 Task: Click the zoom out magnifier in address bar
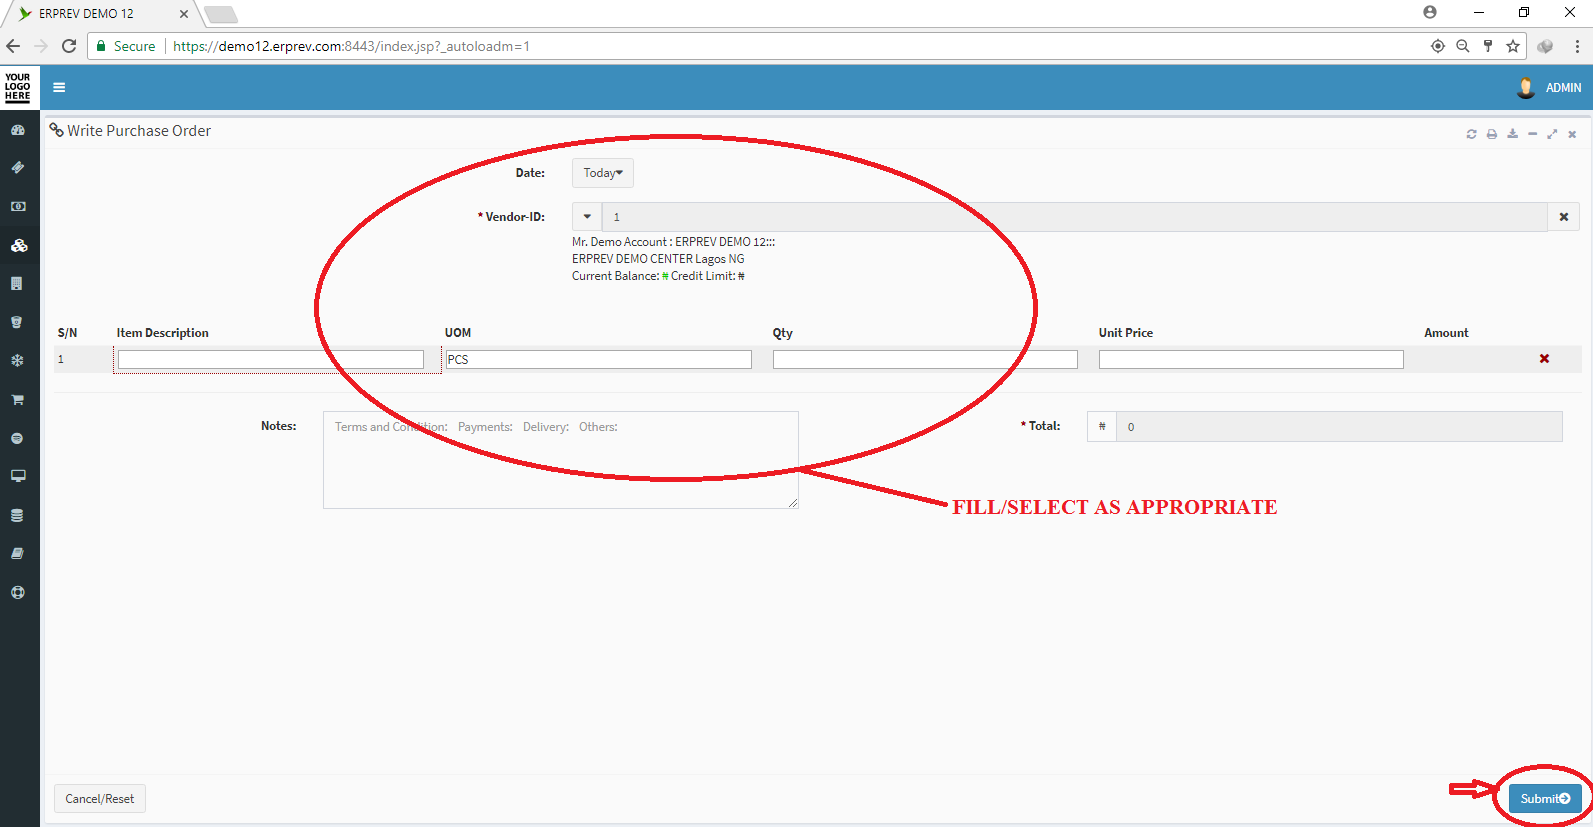tap(1463, 46)
